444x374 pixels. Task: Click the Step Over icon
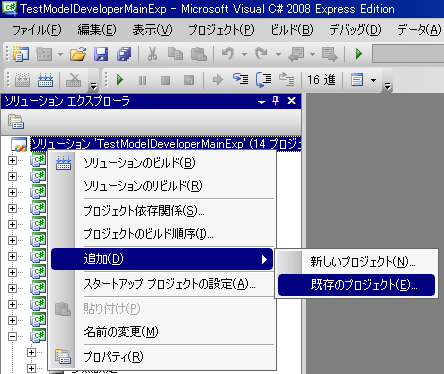(264, 80)
